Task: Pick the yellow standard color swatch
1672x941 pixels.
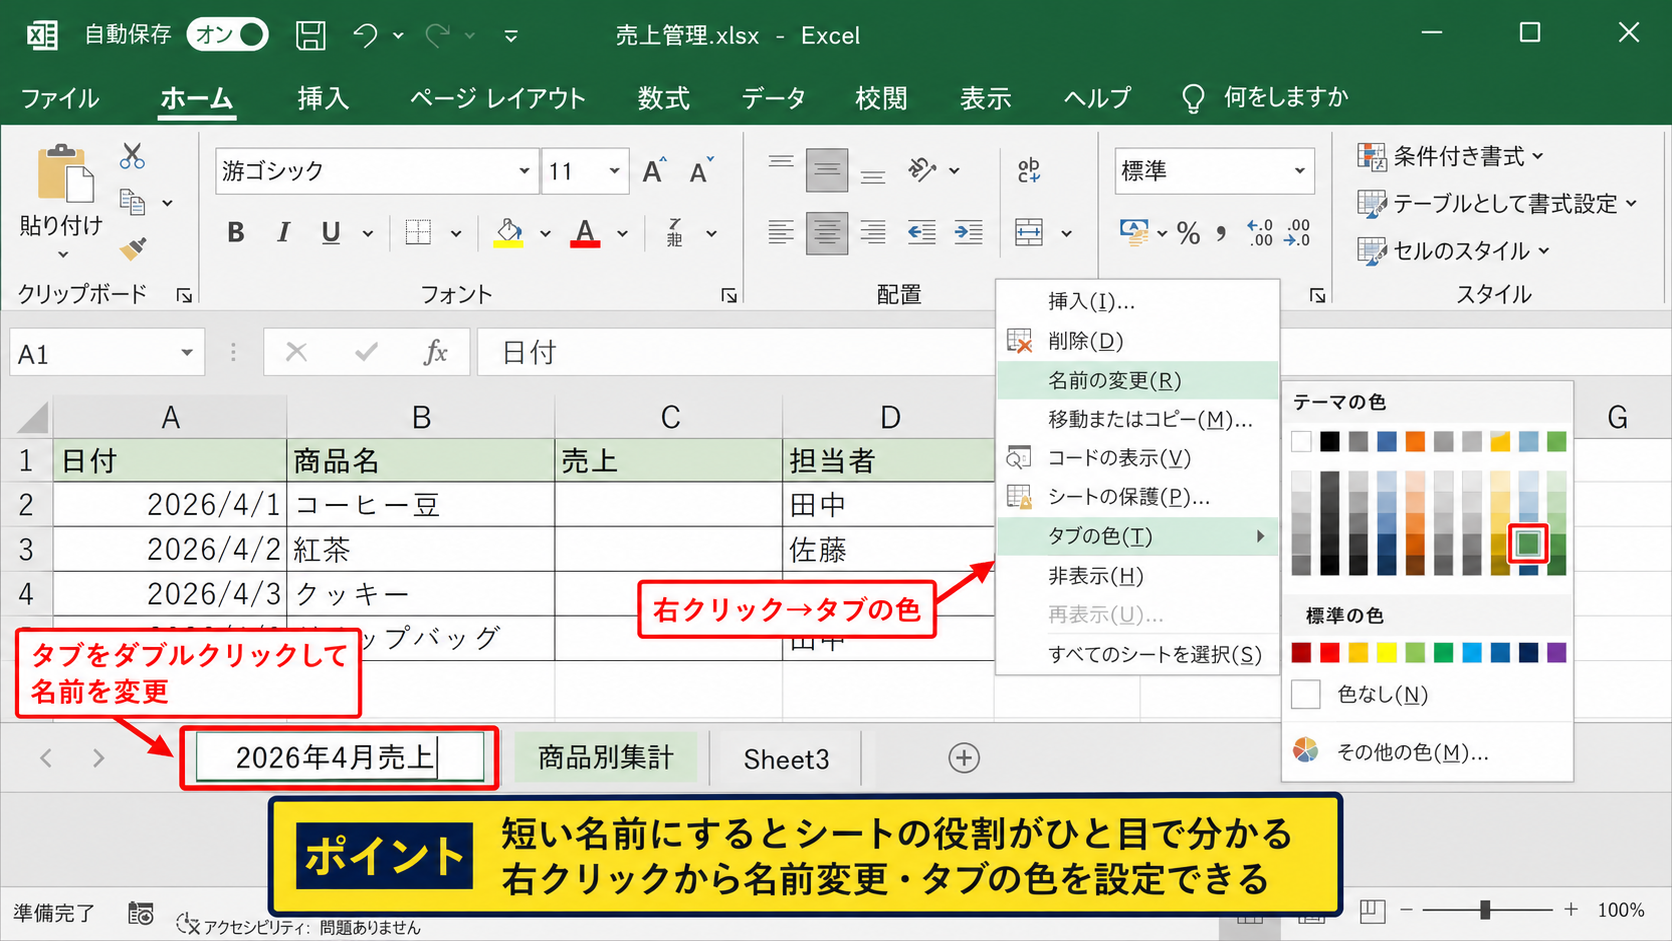Action: point(1386,653)
